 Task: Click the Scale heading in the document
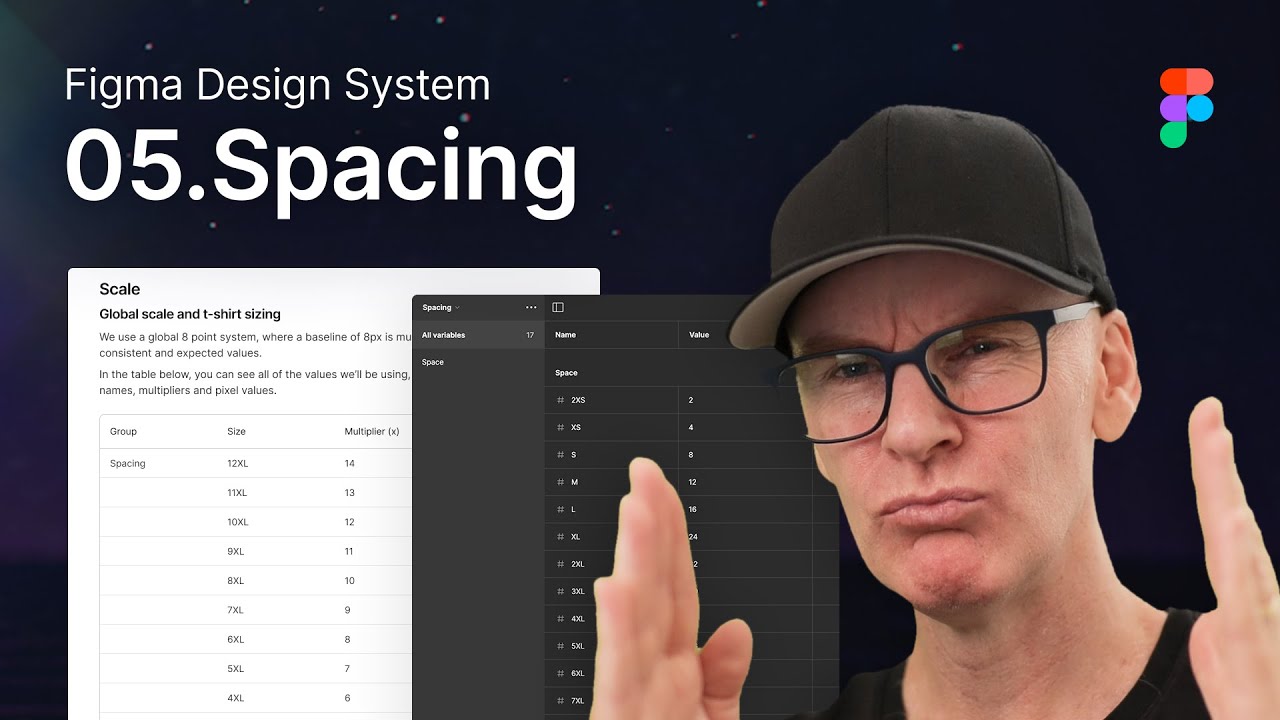pyautogui.click(x=120, y=289)
